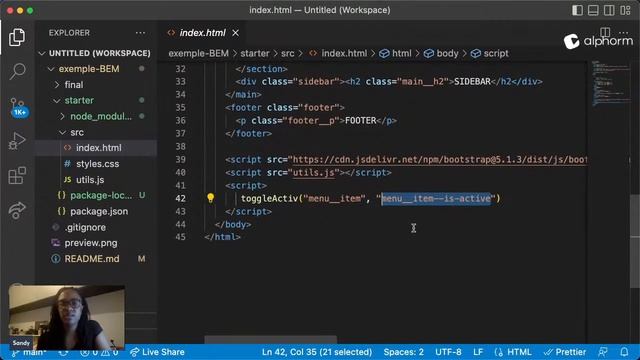This screenshot has width=640, height=360.
Task: Click the horizontal editor scrollbar thumb
Action: coord(271,340)
